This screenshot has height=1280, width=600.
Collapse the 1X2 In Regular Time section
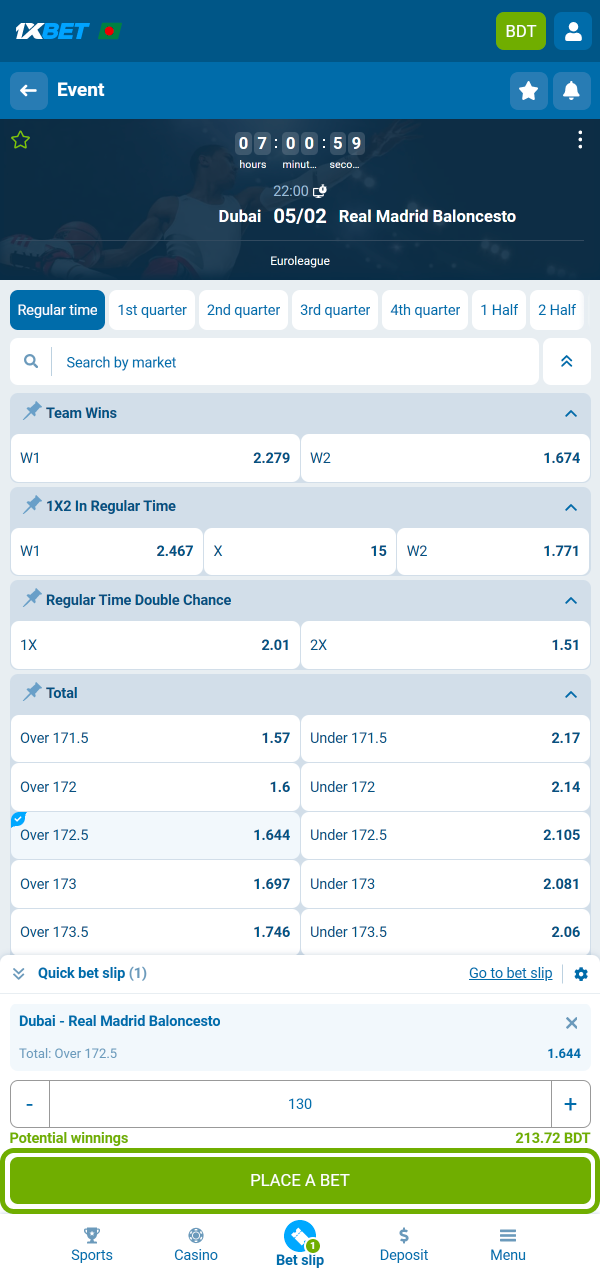pos(571,506)
